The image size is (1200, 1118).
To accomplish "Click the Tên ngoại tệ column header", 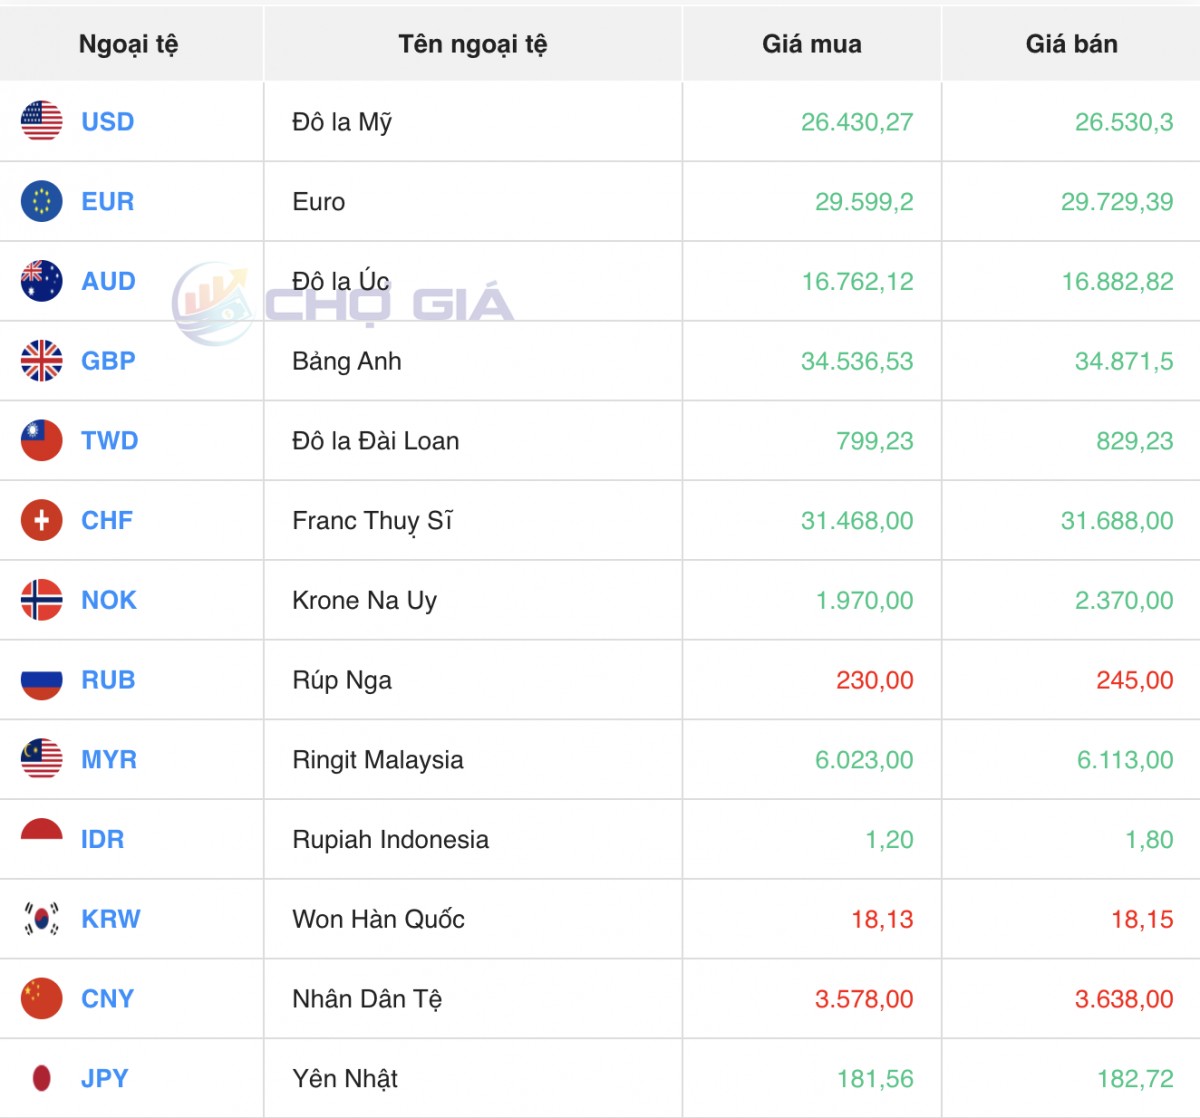I will (472, 44).
